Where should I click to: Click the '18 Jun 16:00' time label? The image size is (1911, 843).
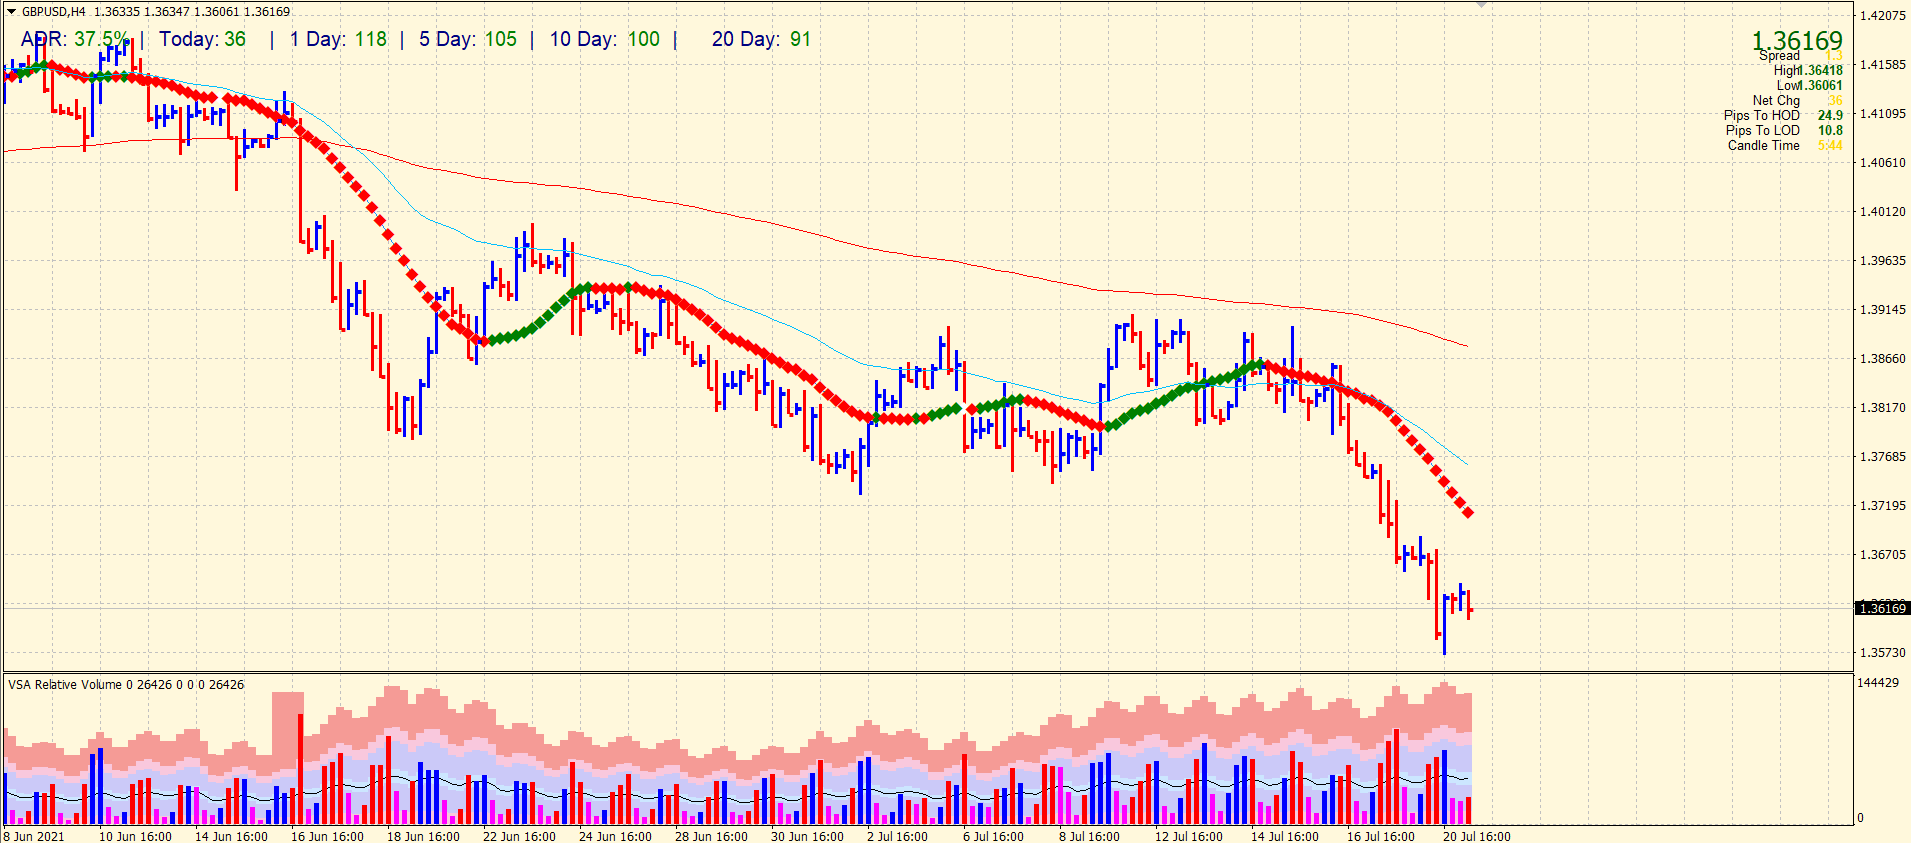[x=423, y=837]
